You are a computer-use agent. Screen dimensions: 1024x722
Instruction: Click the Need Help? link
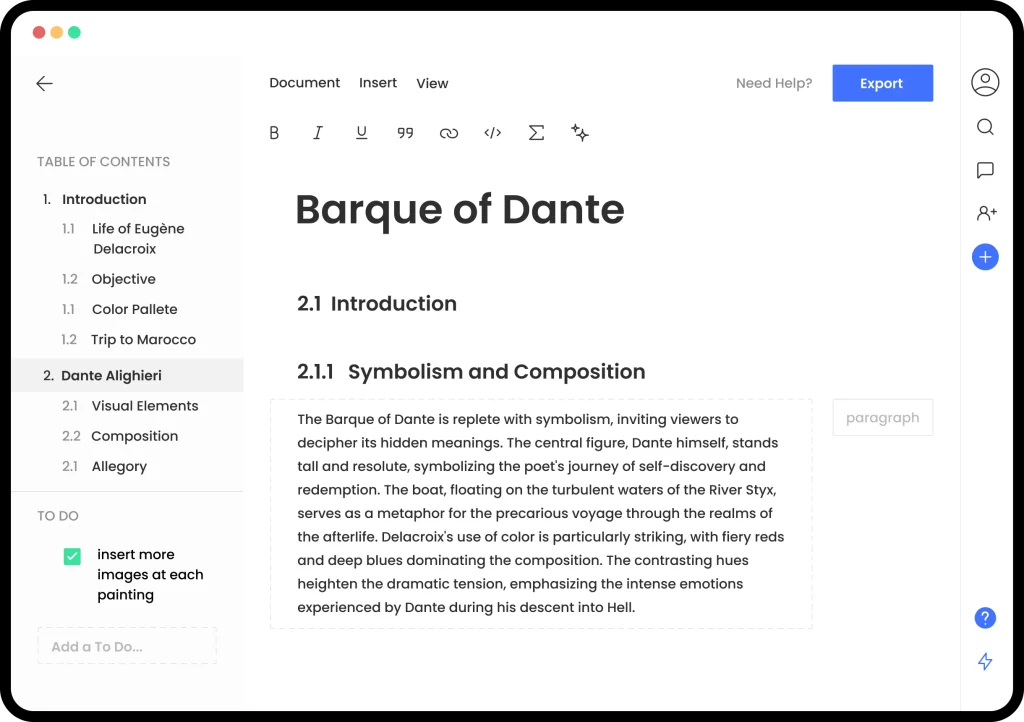(x=773, y=83)
